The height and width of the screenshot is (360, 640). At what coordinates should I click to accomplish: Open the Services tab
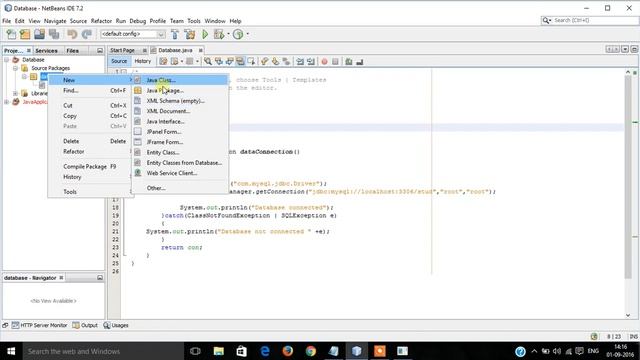(x=46, y=51)
